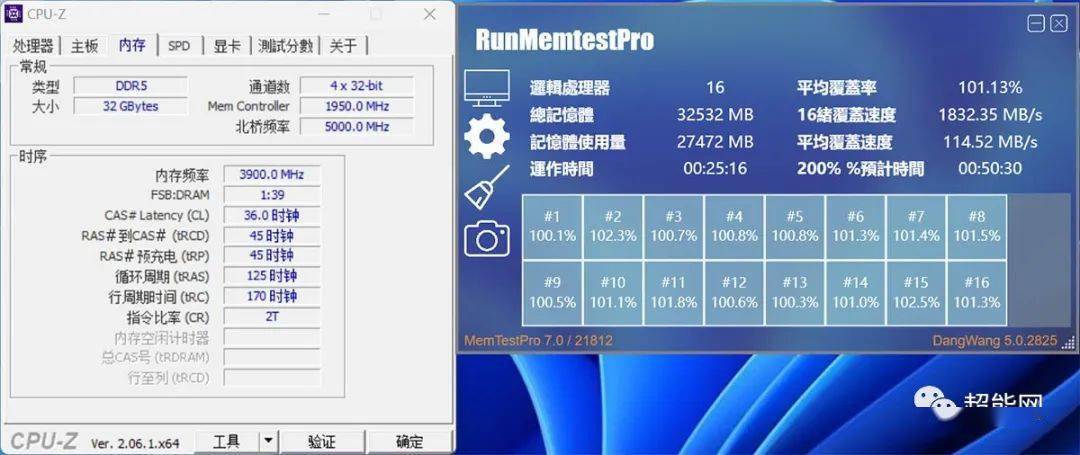The image size is (1080, 455).
Task: Click CAS# Latency 36.0 时钟 value
Action: pyautogui.click(x=271, y=215)
